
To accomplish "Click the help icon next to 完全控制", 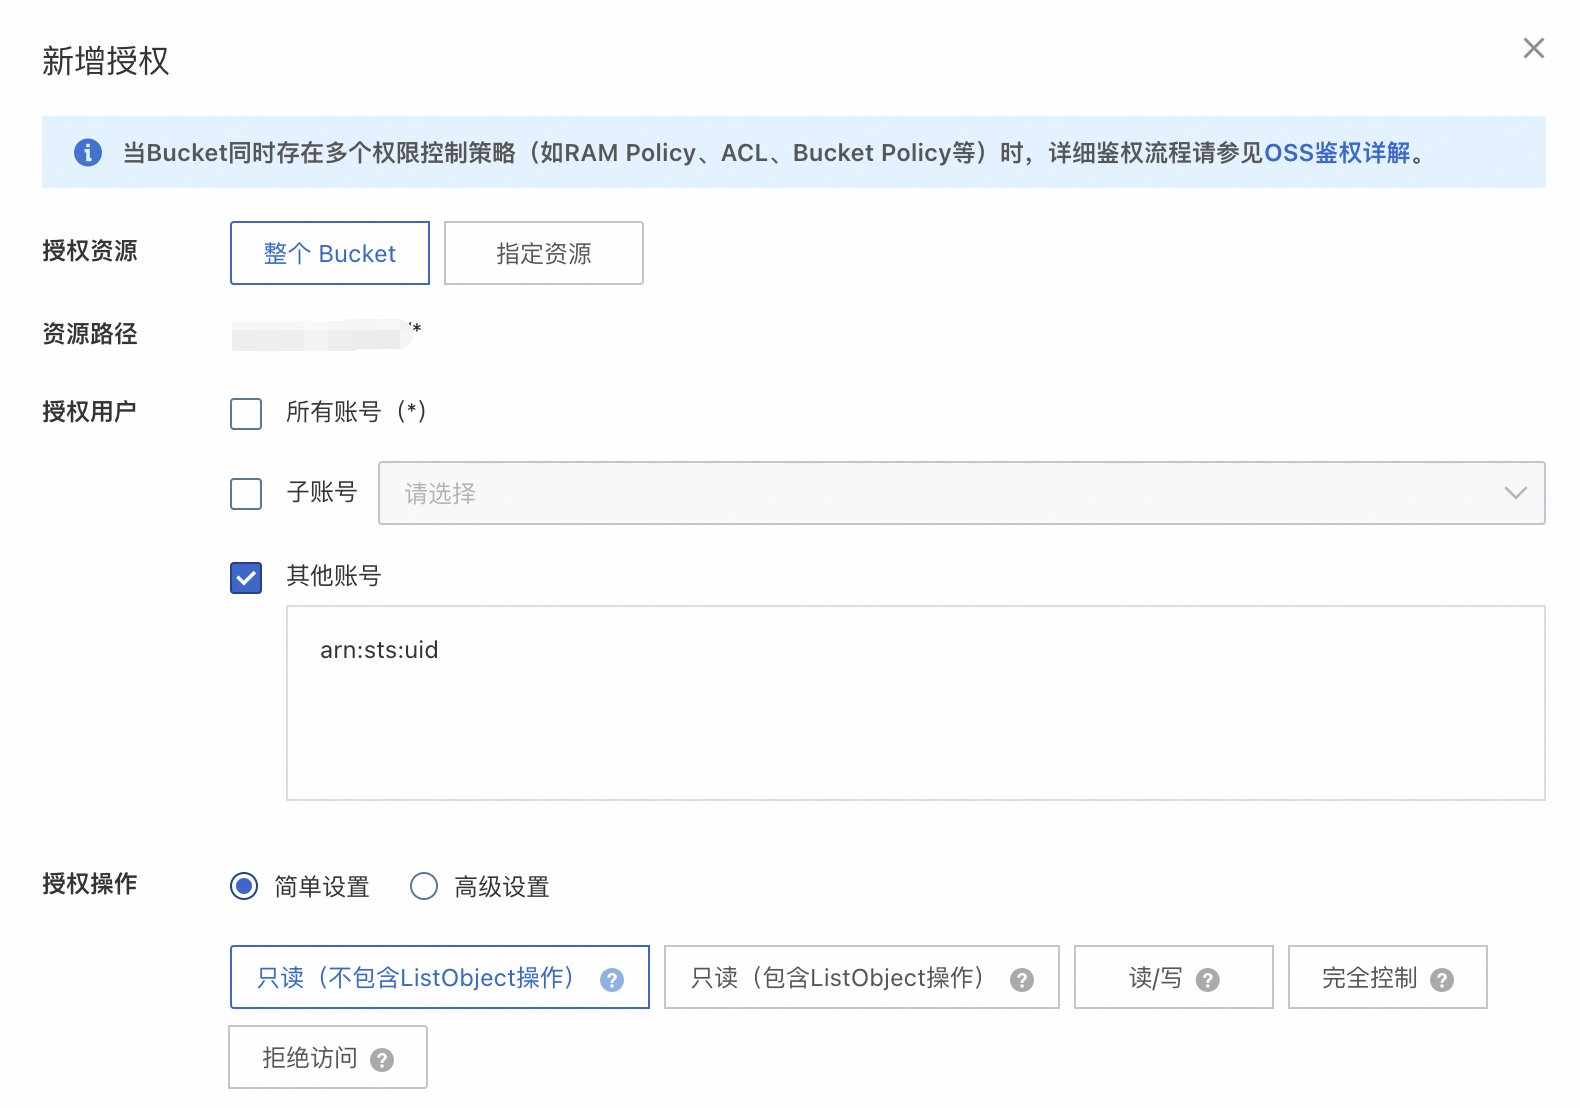I will pyautogui.click(x=1442, y=980).
